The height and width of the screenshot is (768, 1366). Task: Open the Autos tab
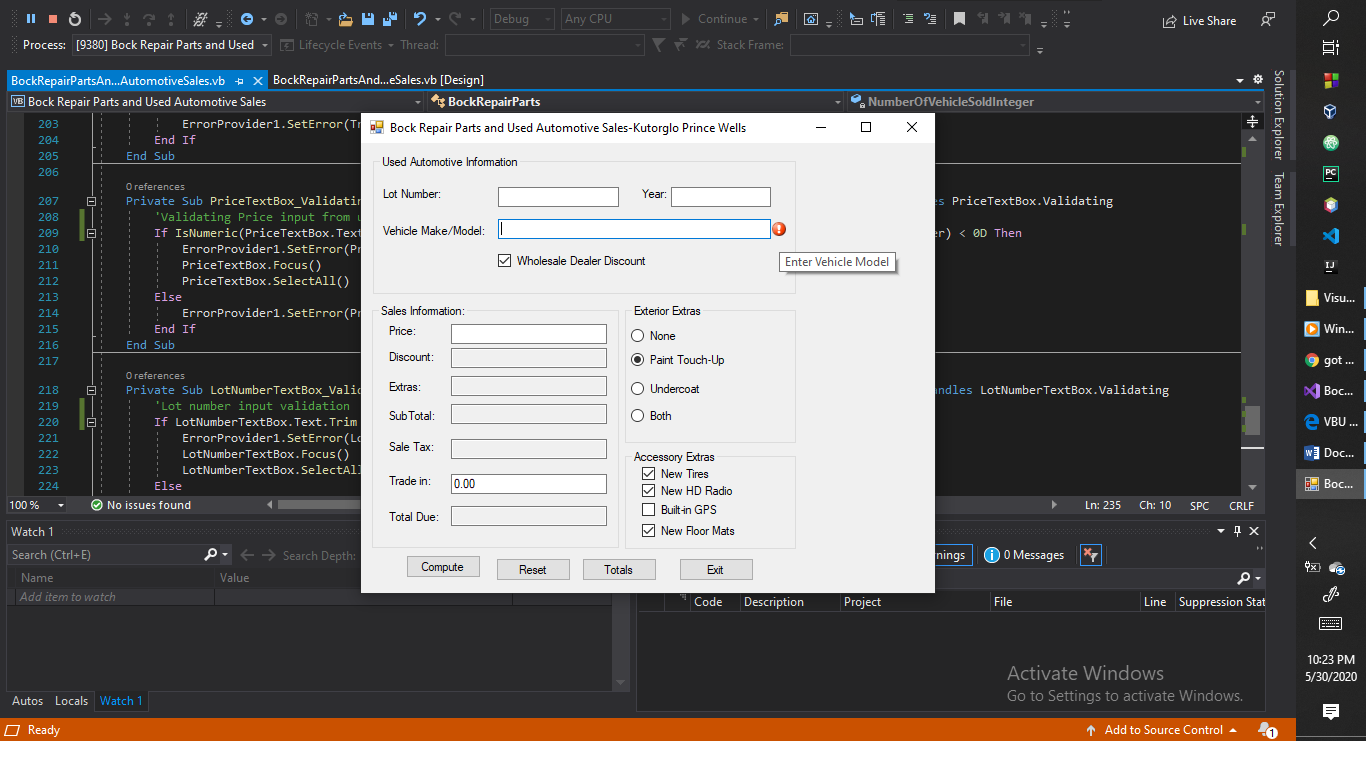tap(27, 701)
